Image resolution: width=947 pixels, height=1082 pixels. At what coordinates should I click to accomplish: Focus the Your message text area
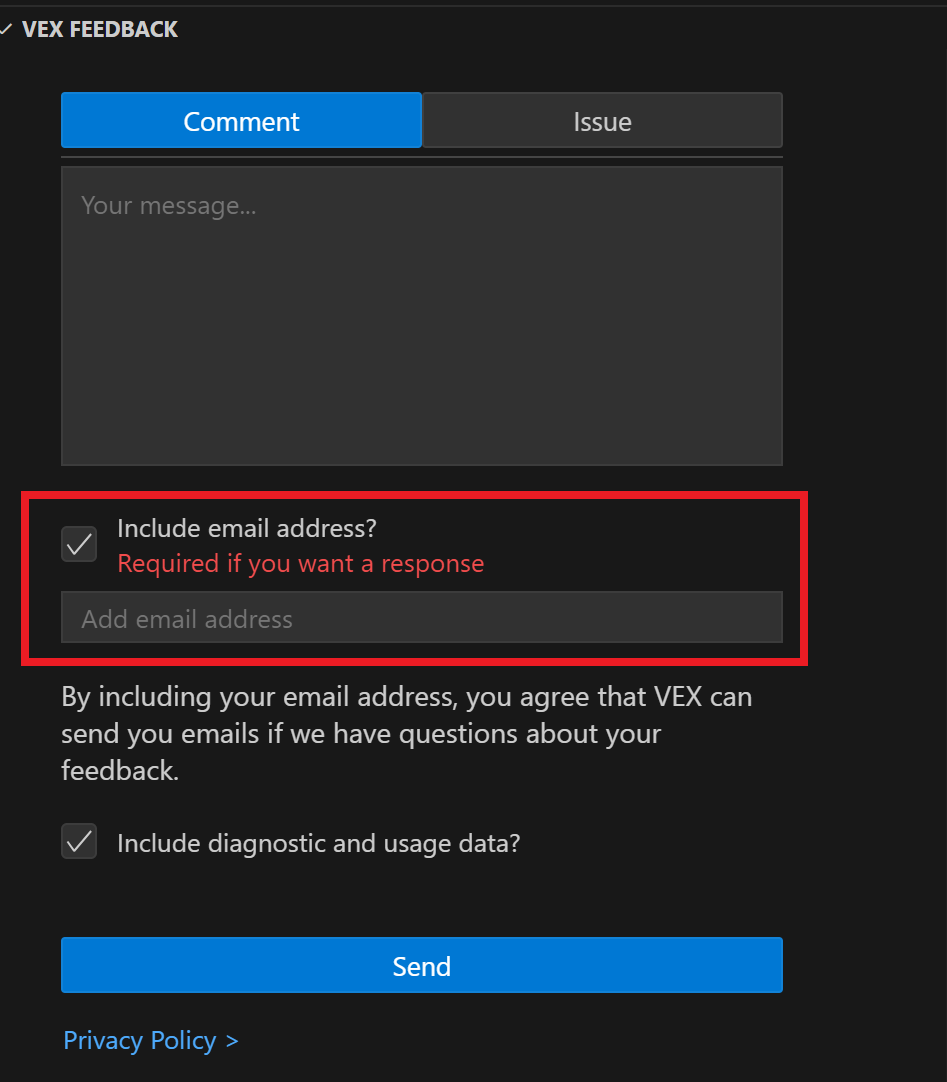[x=421, y=315]
